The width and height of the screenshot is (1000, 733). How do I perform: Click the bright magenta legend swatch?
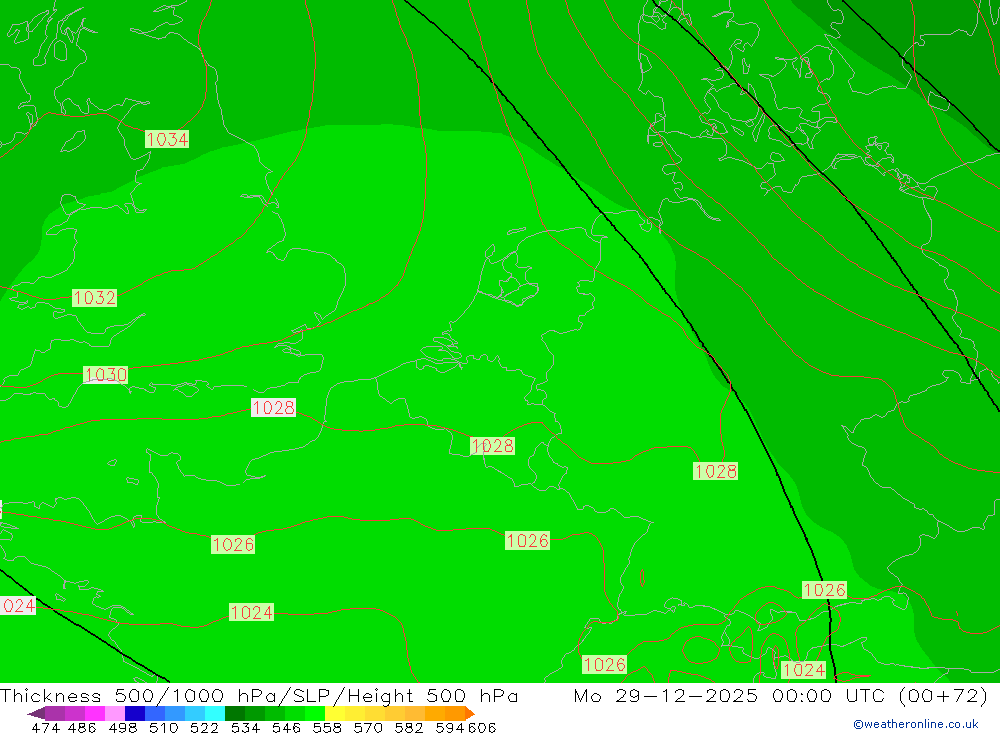[x=94, y=713]
